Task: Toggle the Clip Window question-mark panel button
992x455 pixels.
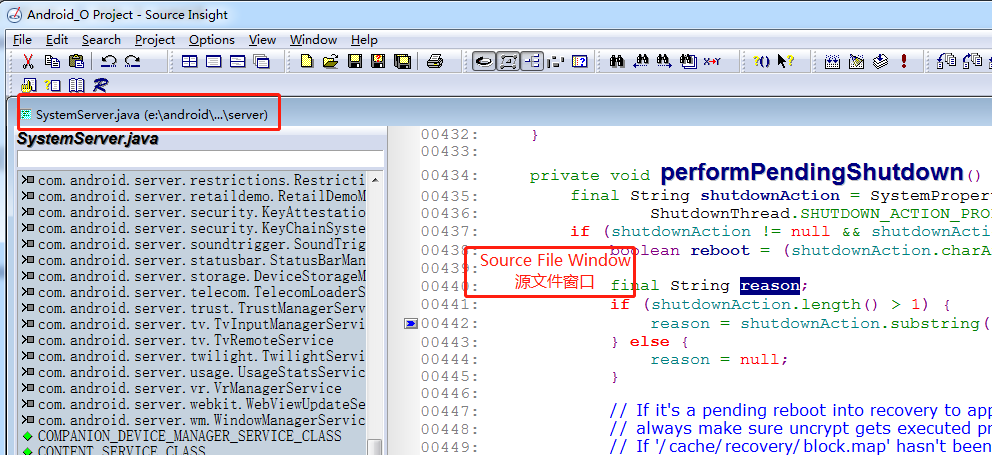Action: [x=580, y=61]
